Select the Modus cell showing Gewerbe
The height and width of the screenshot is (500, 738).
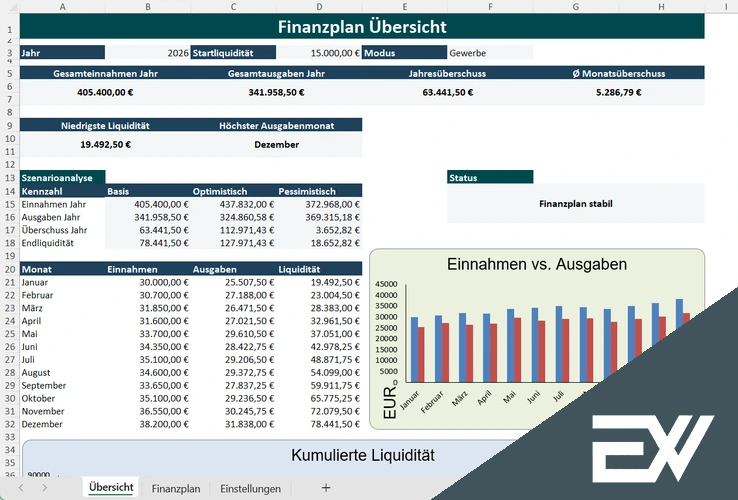tap(490, 53)
